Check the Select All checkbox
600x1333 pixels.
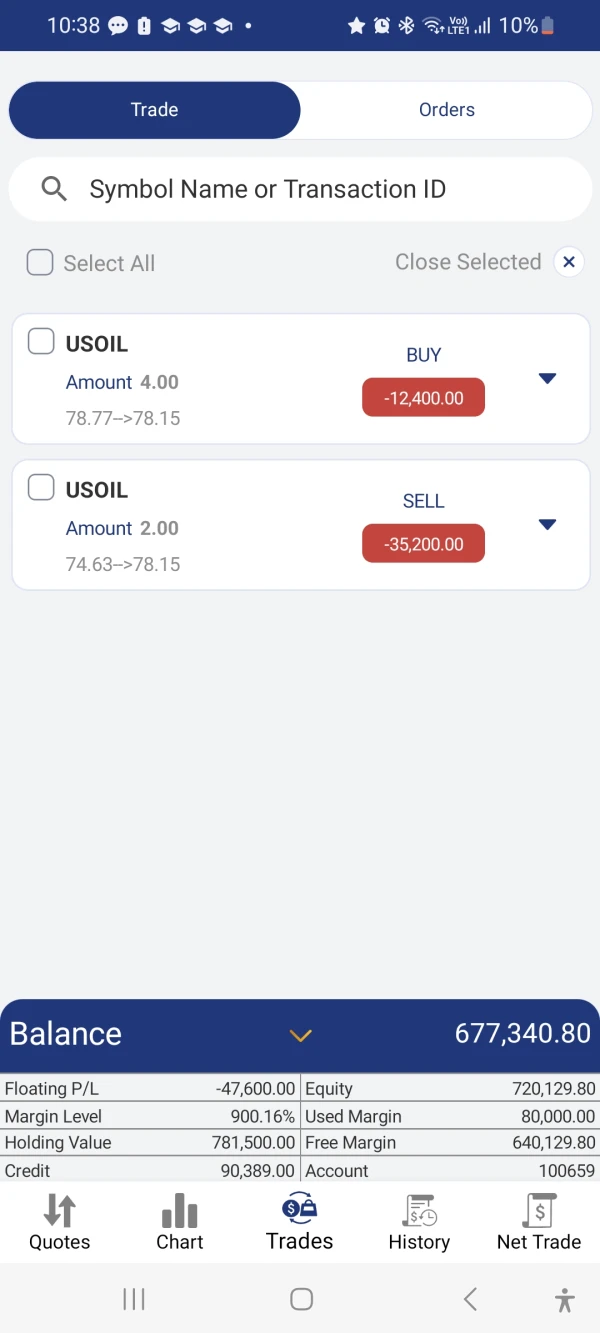(x=40, y=263)
